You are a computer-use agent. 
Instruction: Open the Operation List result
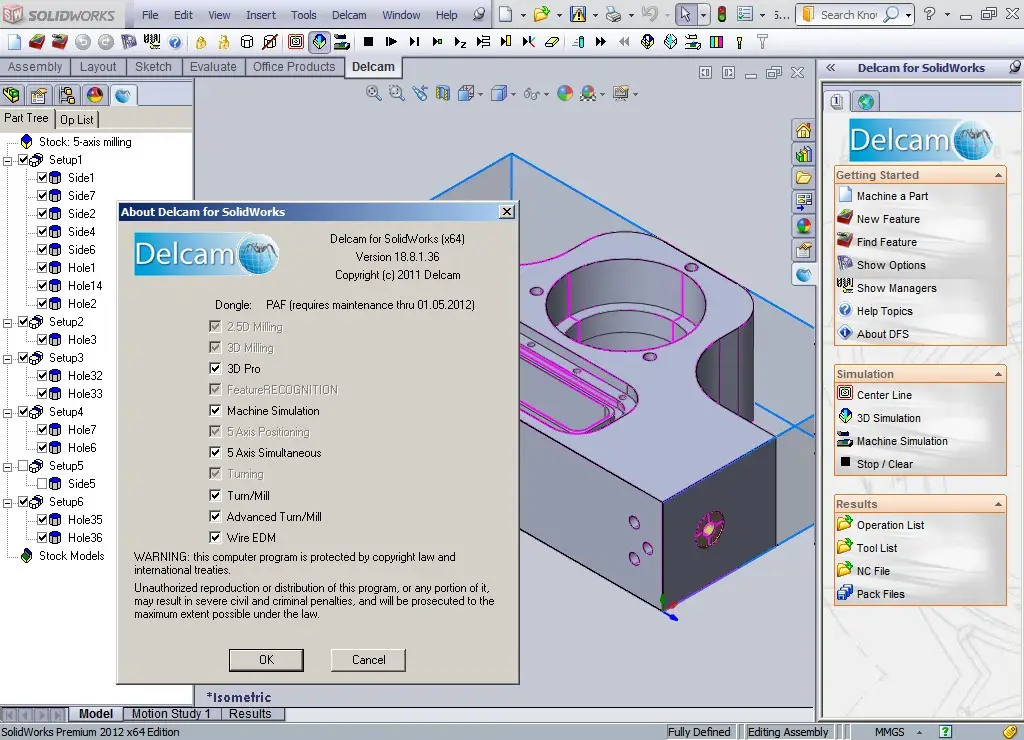[x=890, y=525]
